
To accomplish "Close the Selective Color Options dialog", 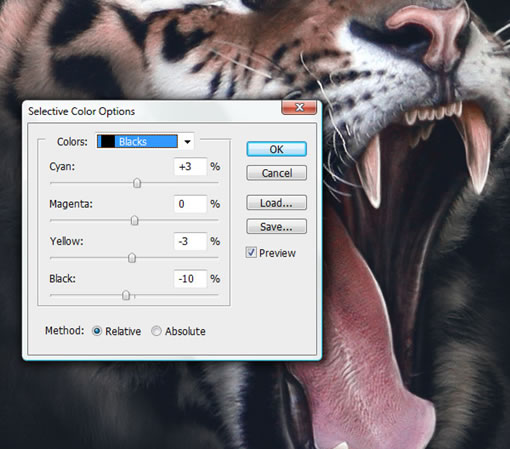I will pyautogui.click(x=299, y=107).
